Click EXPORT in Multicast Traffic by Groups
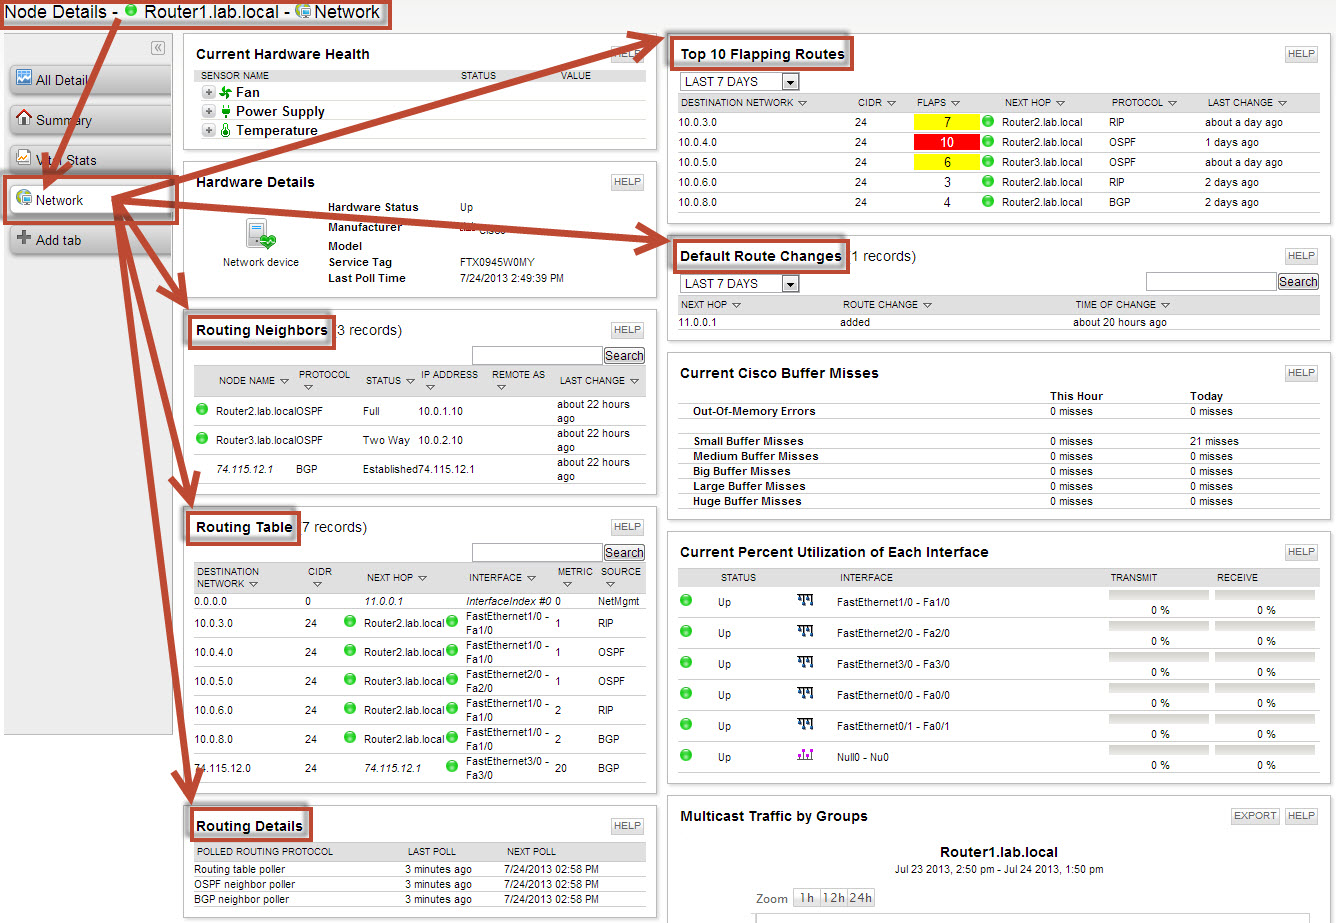 point(1255,816)
